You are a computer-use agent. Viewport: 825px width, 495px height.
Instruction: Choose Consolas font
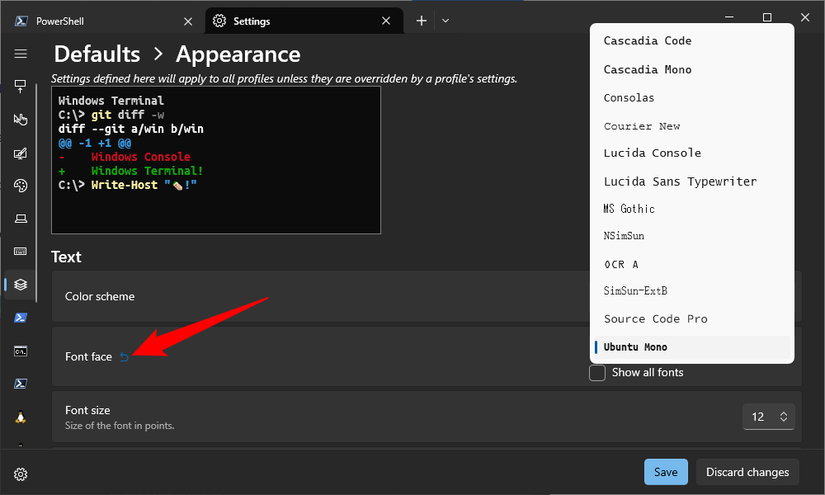coord(692,98)
